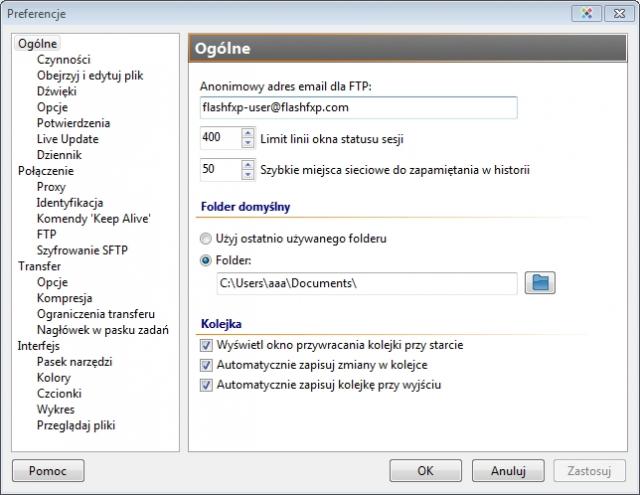
Task: Increase the session status line limit
Action: click(x=248, y=132)
